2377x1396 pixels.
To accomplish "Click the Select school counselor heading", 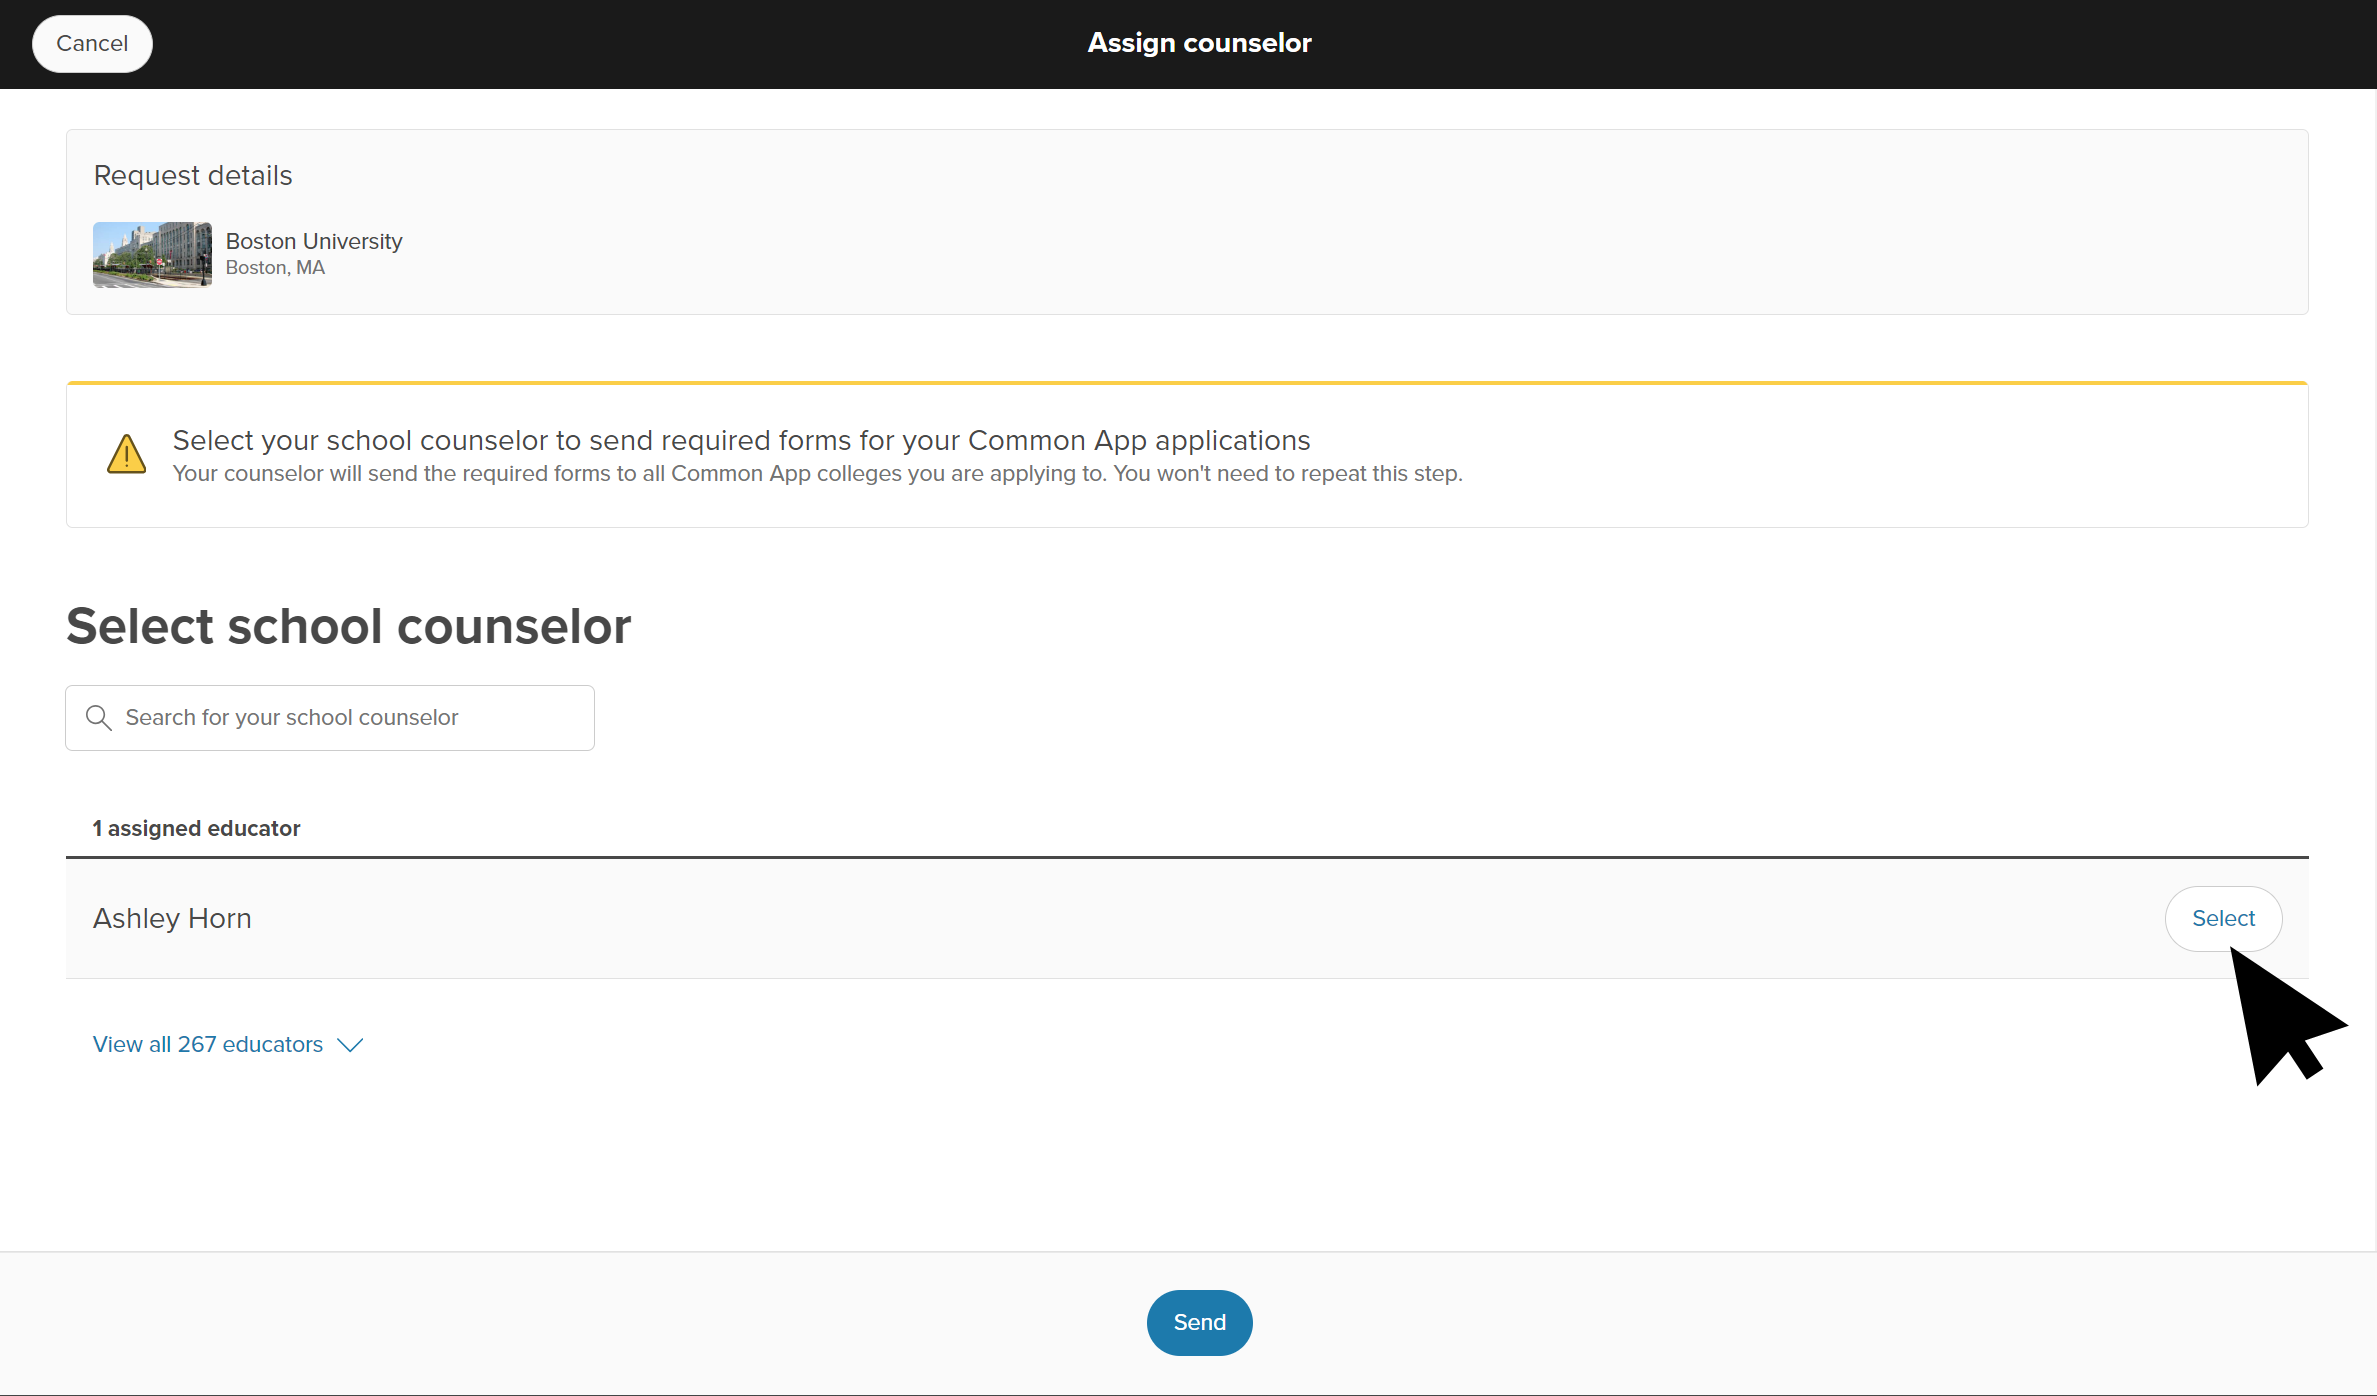I will click(348, 625).
